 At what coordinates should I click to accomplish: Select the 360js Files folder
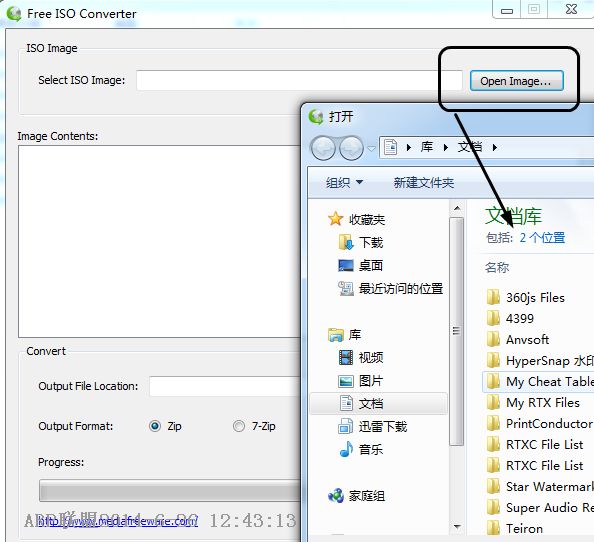tap(525, 298)
